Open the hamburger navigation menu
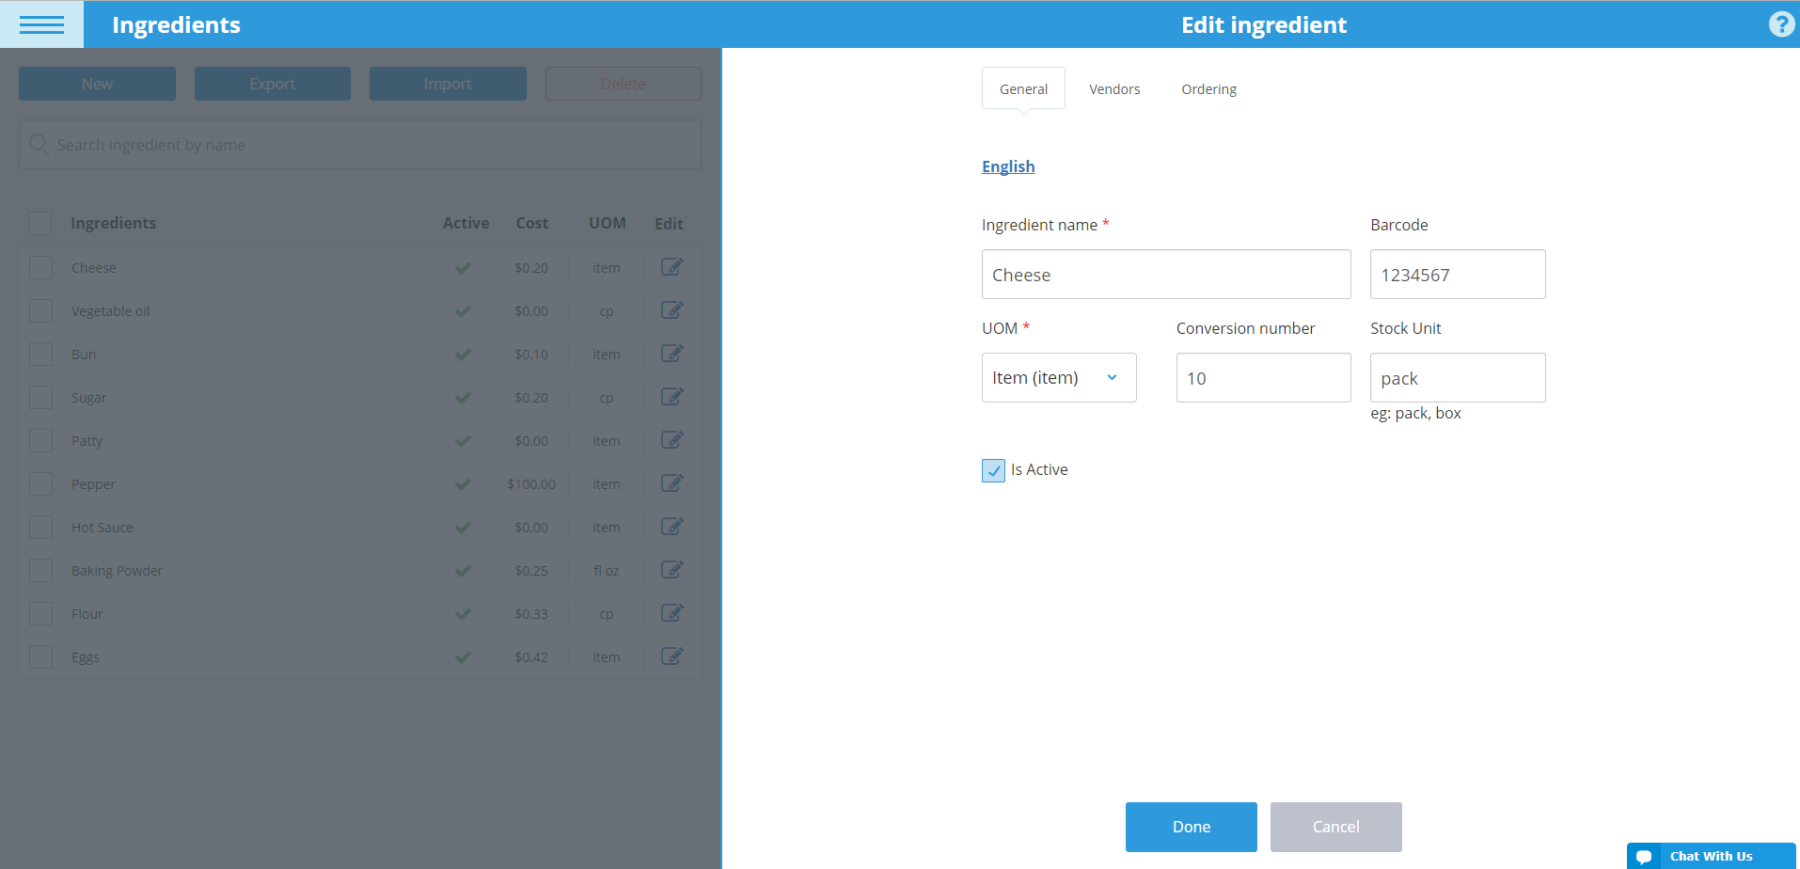 pos(41,25)
